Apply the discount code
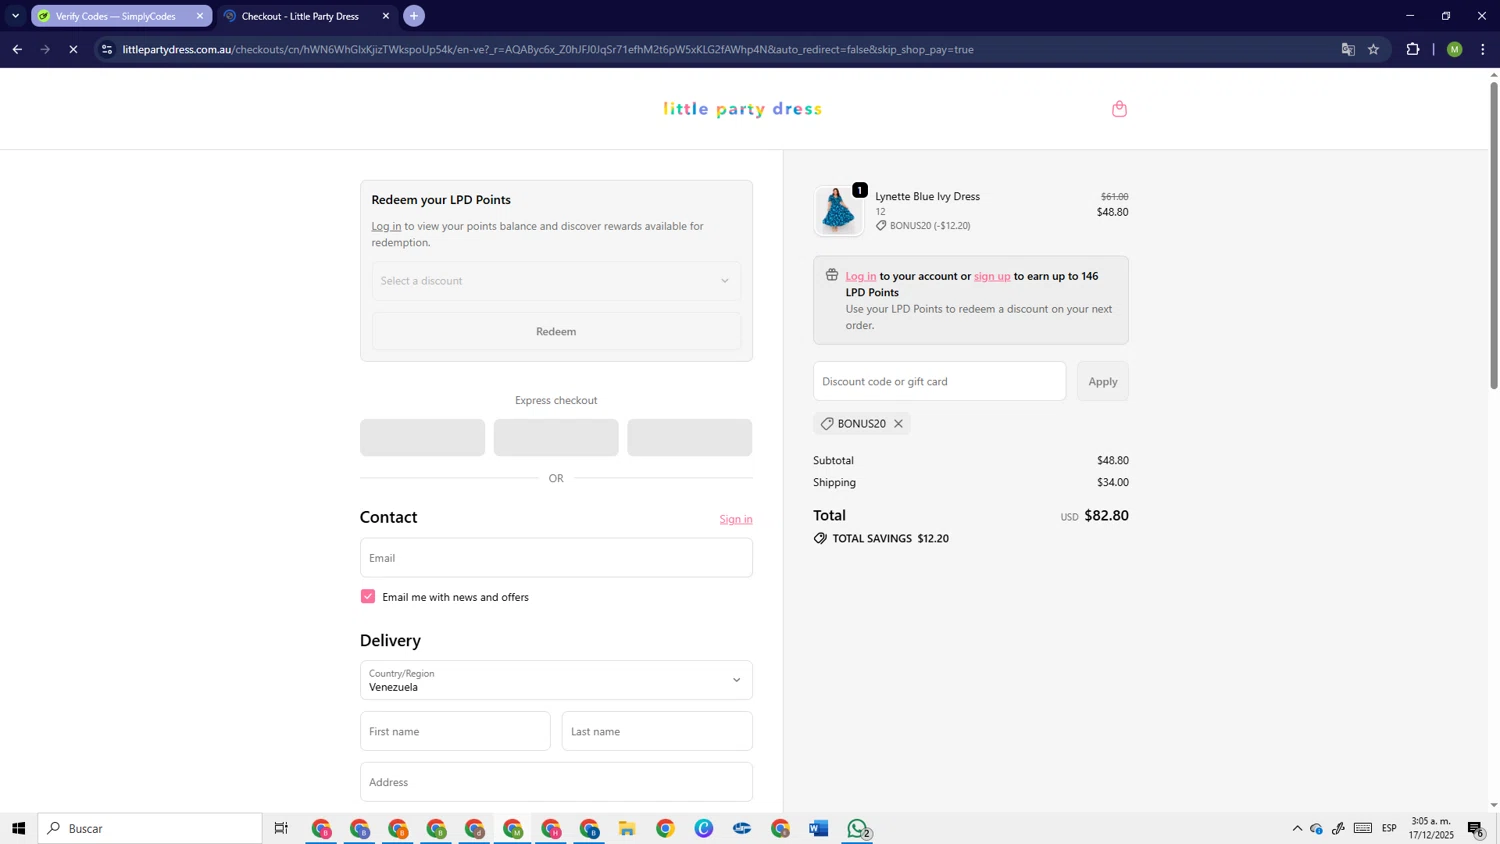 click(x=1103, y=381)
